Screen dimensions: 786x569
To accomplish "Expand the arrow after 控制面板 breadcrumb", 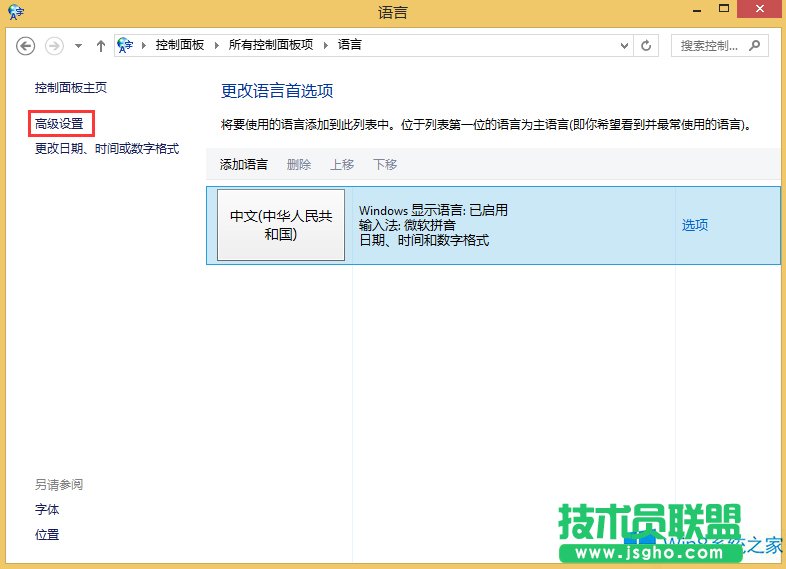I will pos(217,46).
